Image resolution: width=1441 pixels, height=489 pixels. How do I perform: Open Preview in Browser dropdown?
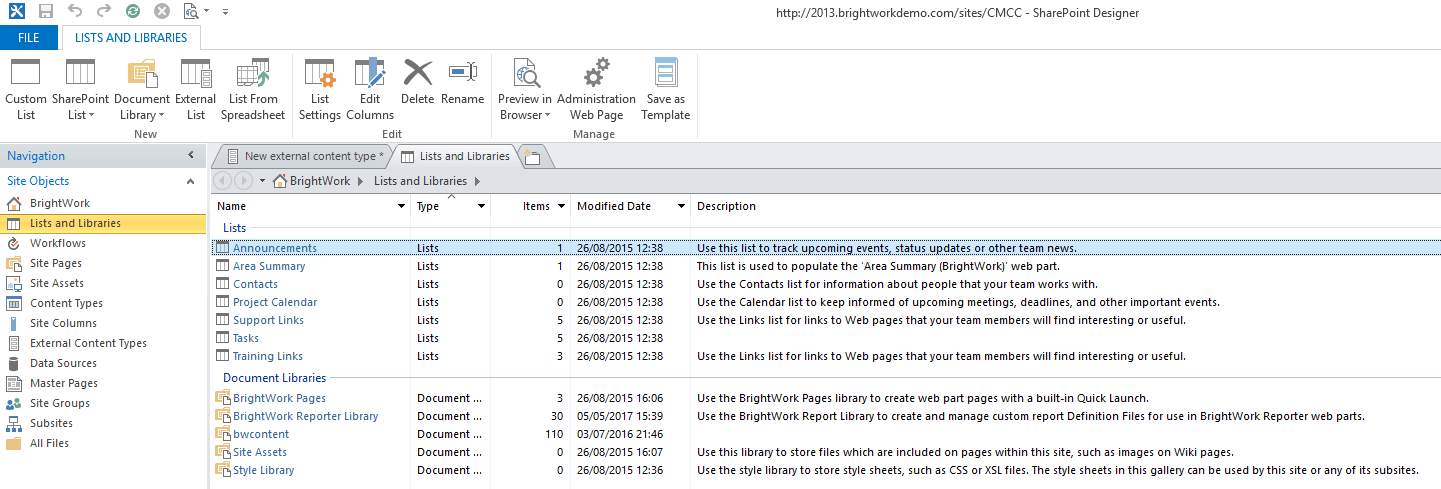click(525, 90)
